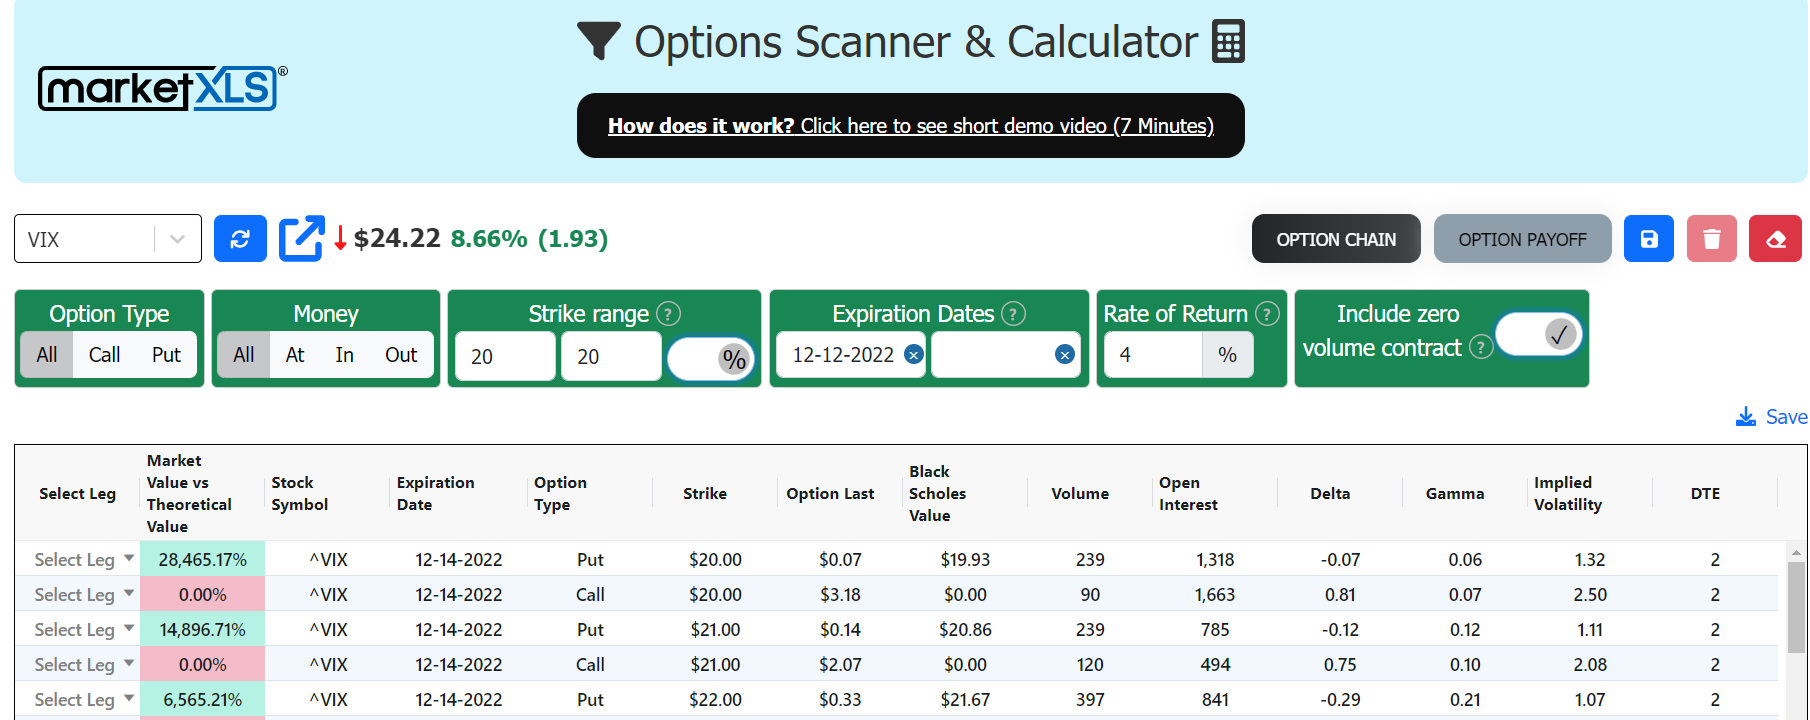The height and width of the screenshot is (720, 1810).
Task: Click the Rate of Return percent button
Action: pyautogui.click(x=1227, y=355)
